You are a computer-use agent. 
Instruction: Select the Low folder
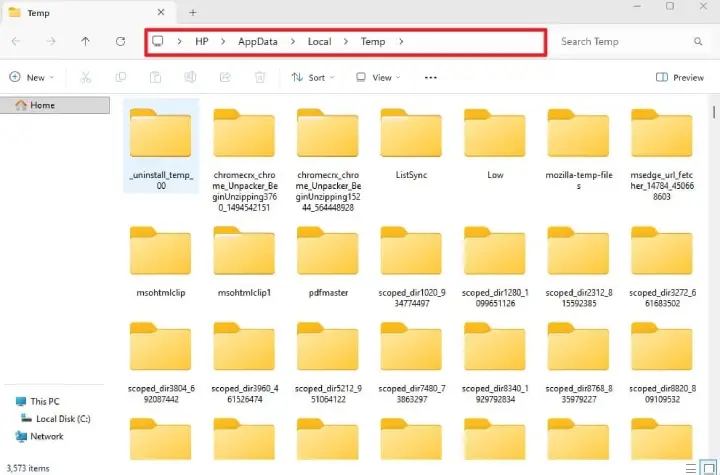495,143
